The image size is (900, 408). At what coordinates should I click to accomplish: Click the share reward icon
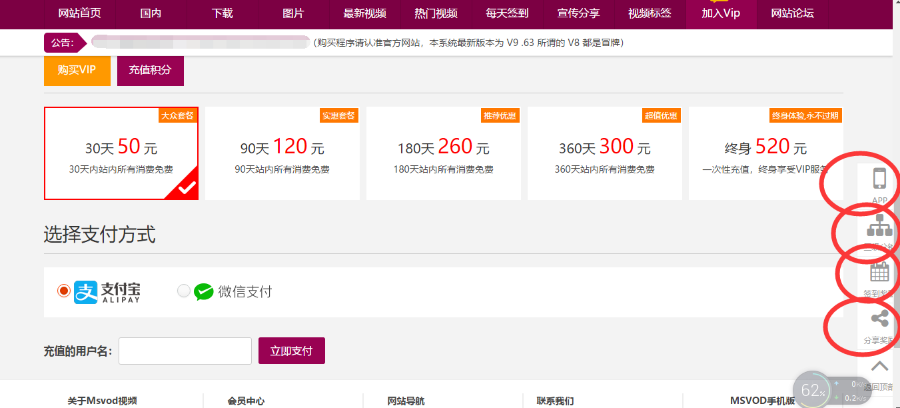[x=879, y=319]
